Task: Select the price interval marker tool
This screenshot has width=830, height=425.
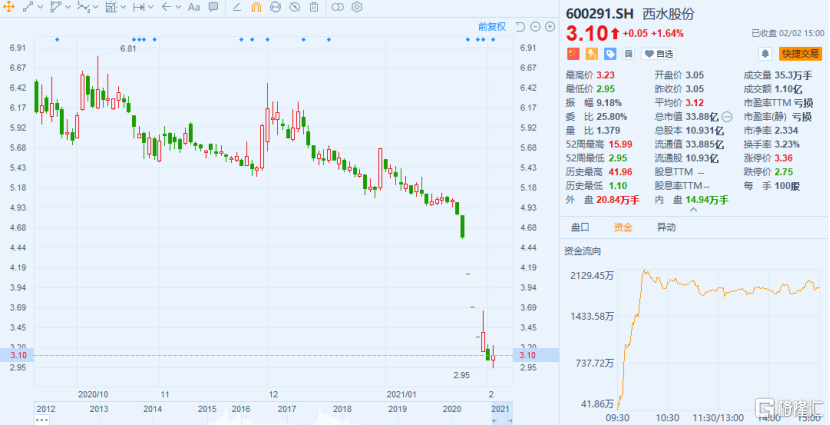Action: (x=139, y=7)
